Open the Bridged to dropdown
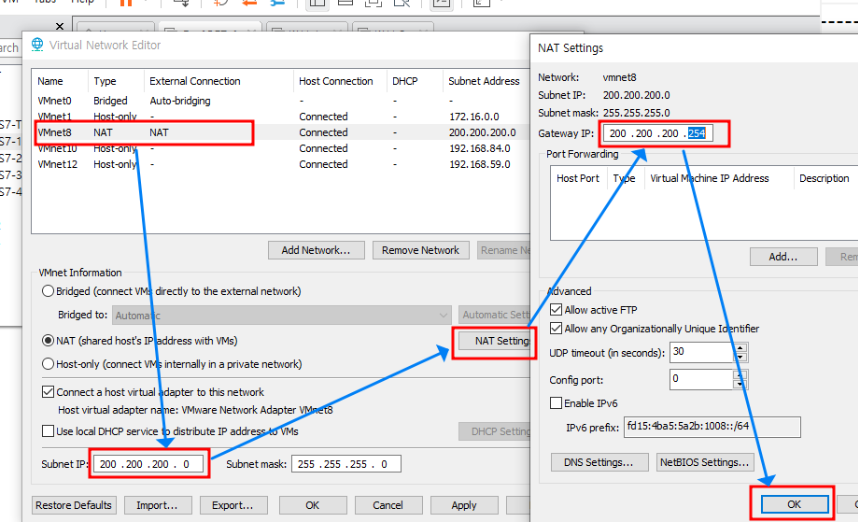This screenshot has height=522, width=858. point(282,315)
